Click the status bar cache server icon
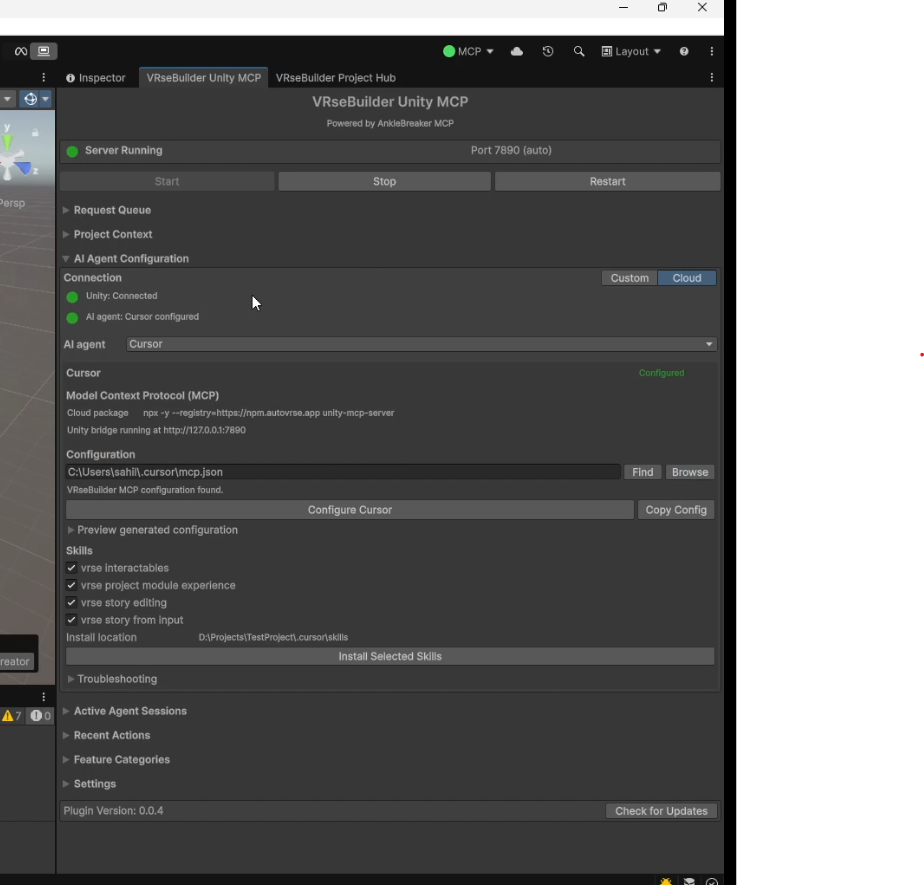 689,881
